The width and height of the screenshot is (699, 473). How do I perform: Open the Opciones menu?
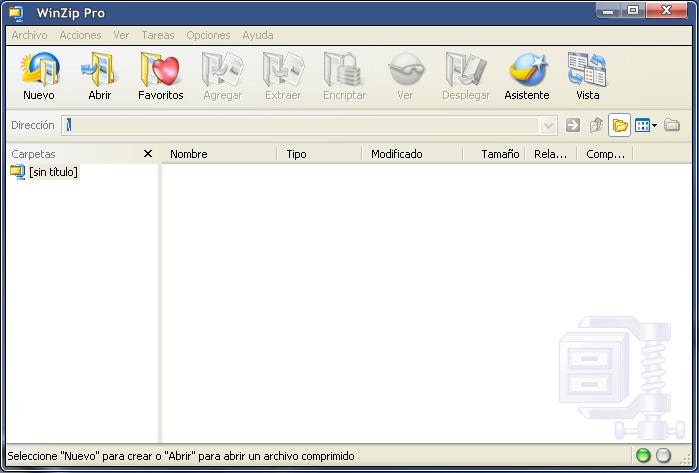pyautogui.click(x=208, y=35)
